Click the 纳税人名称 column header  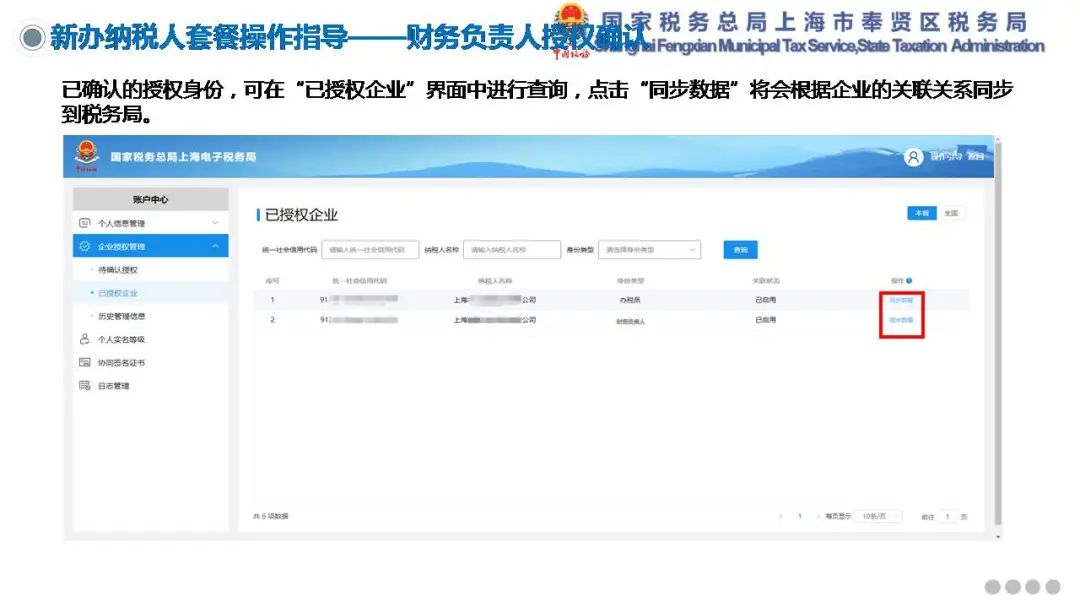pos(495,281)
